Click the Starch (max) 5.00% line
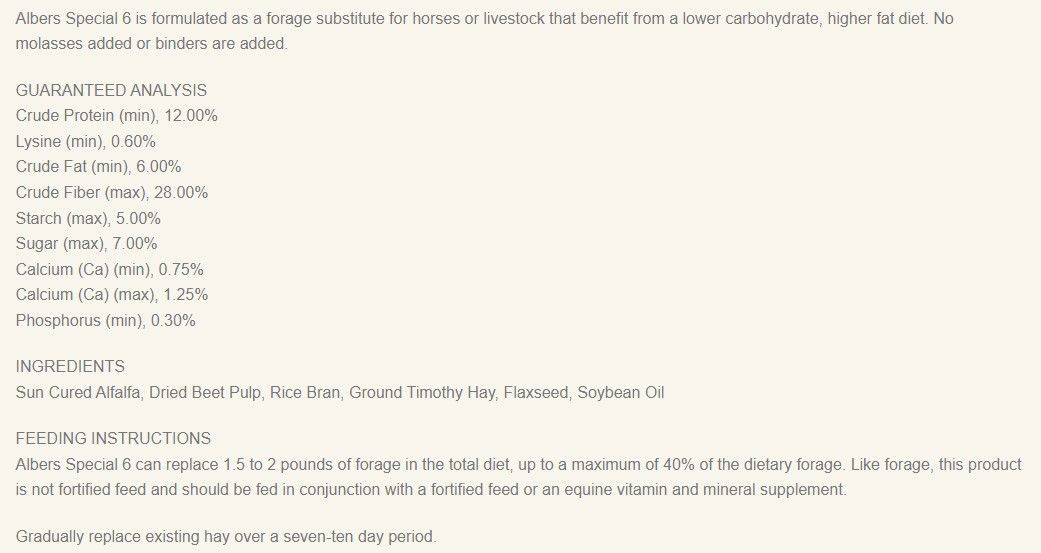Image resolution: width=1041 pixels, height=553 pixels. pos(88,218)
